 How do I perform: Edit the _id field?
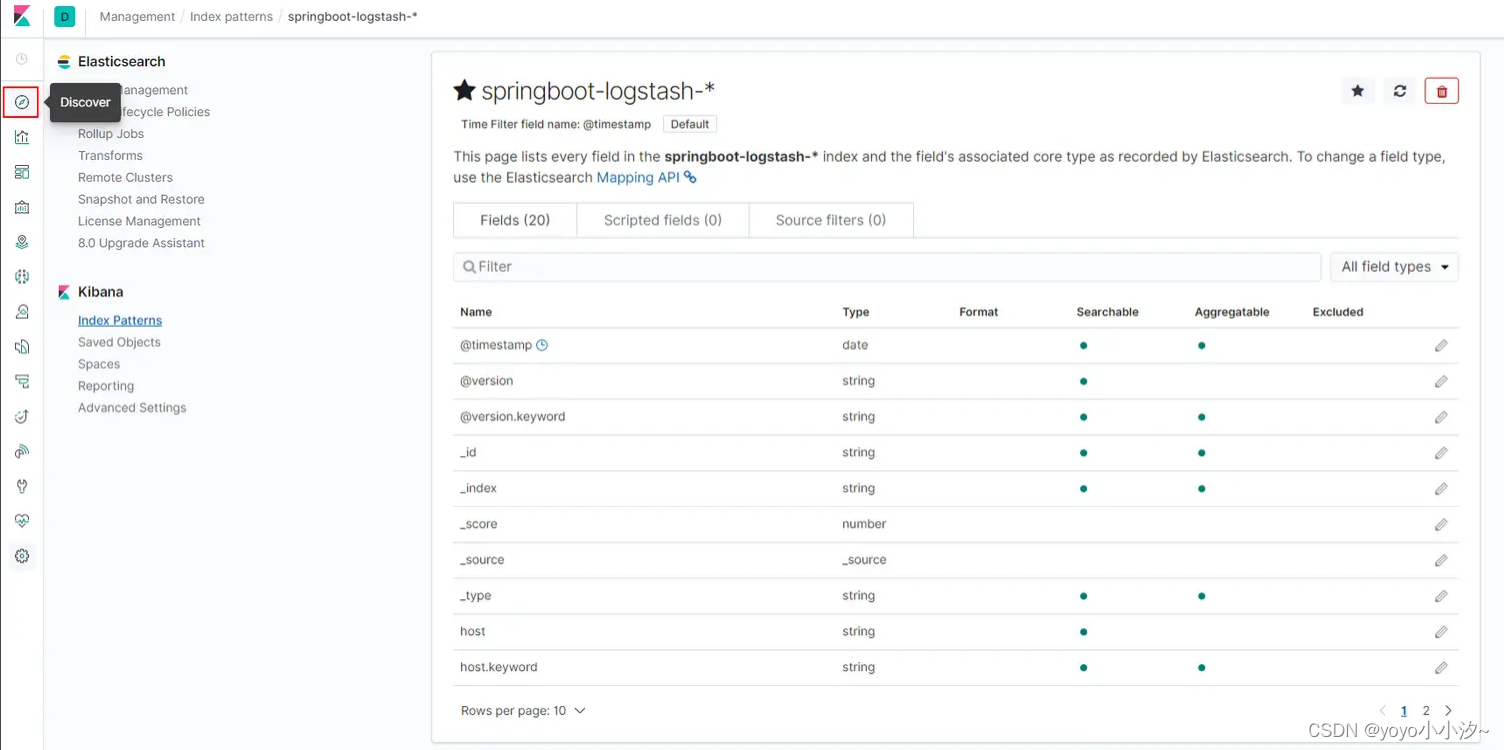coord(1441,453)
